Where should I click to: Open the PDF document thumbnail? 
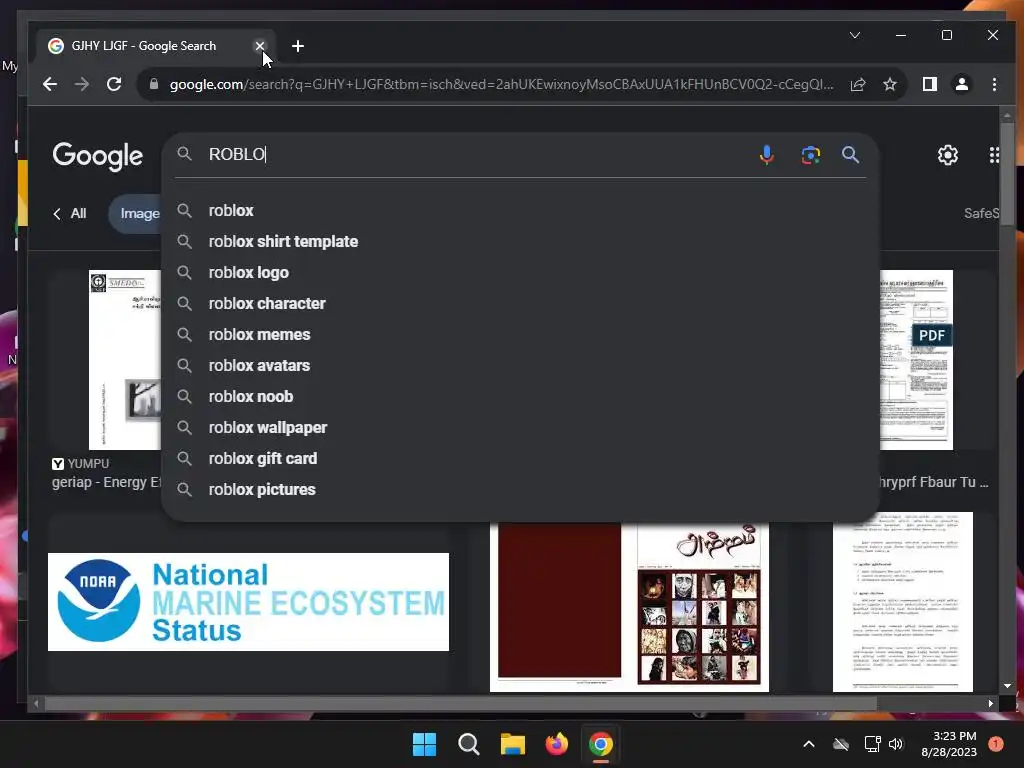(x=916, y=360)
